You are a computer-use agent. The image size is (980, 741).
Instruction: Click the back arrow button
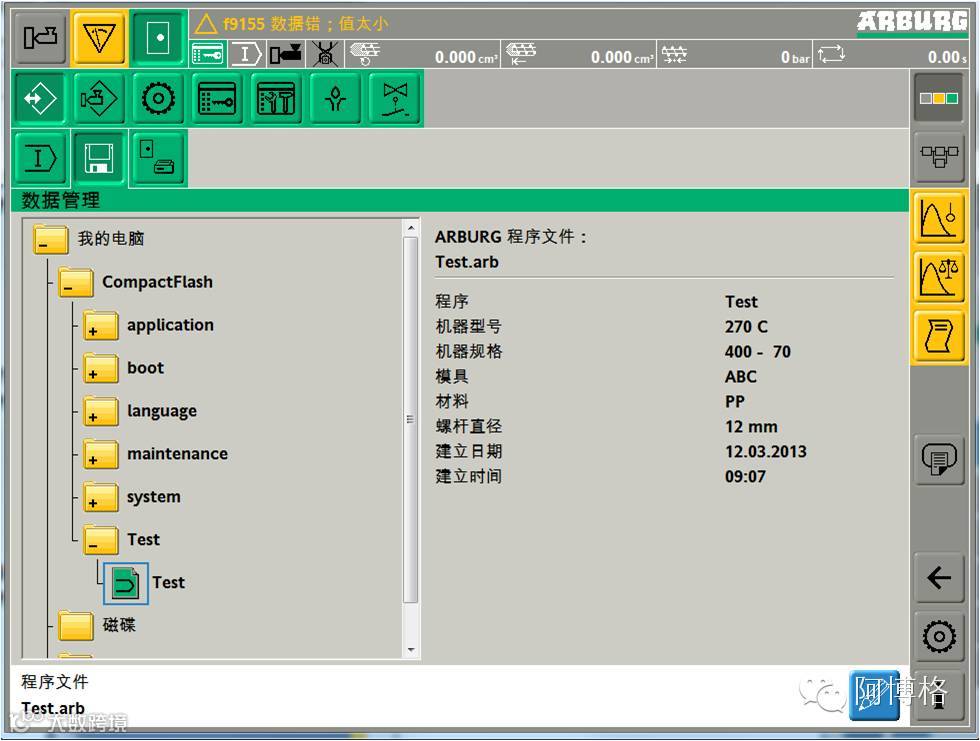click(938, 577)
